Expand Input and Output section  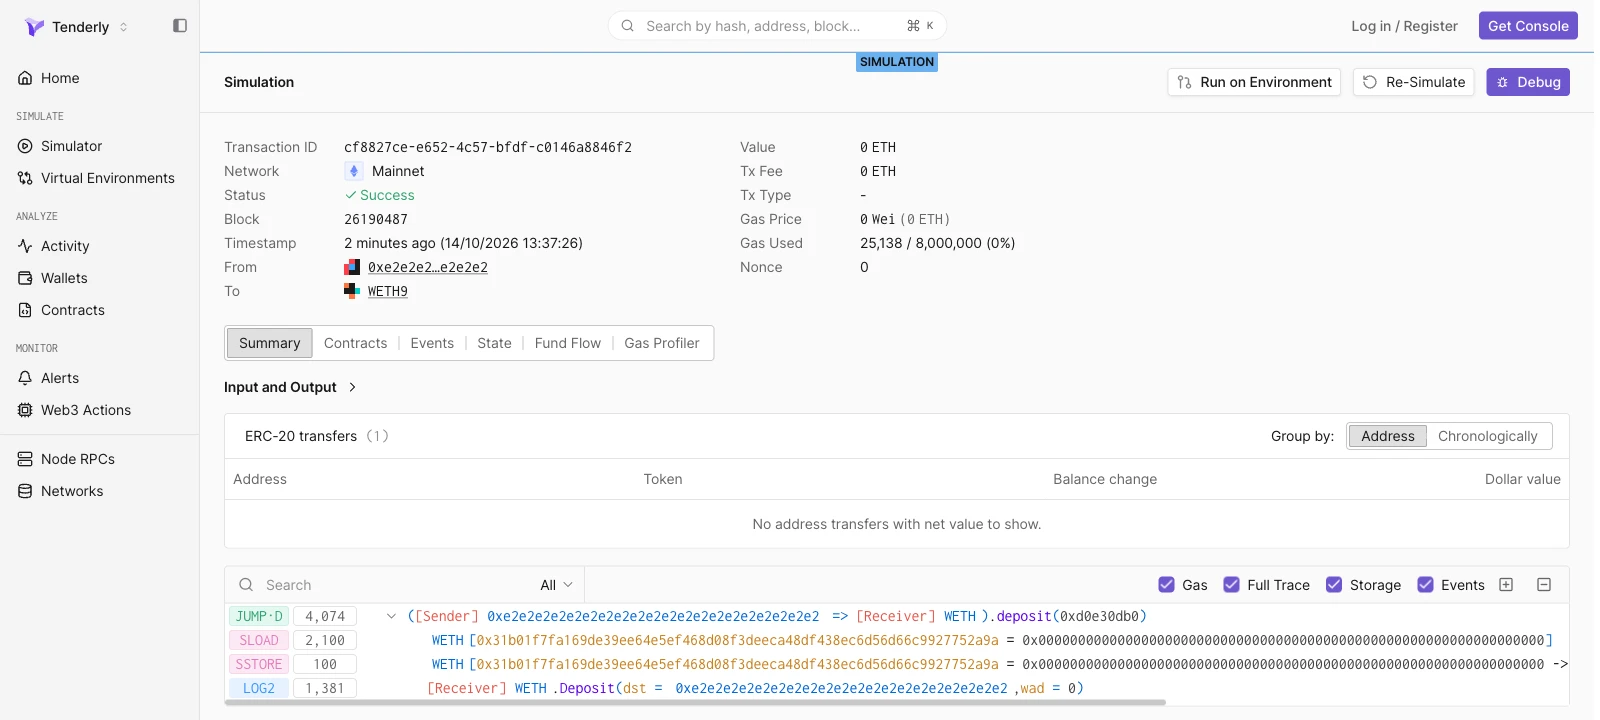(290, 387)
